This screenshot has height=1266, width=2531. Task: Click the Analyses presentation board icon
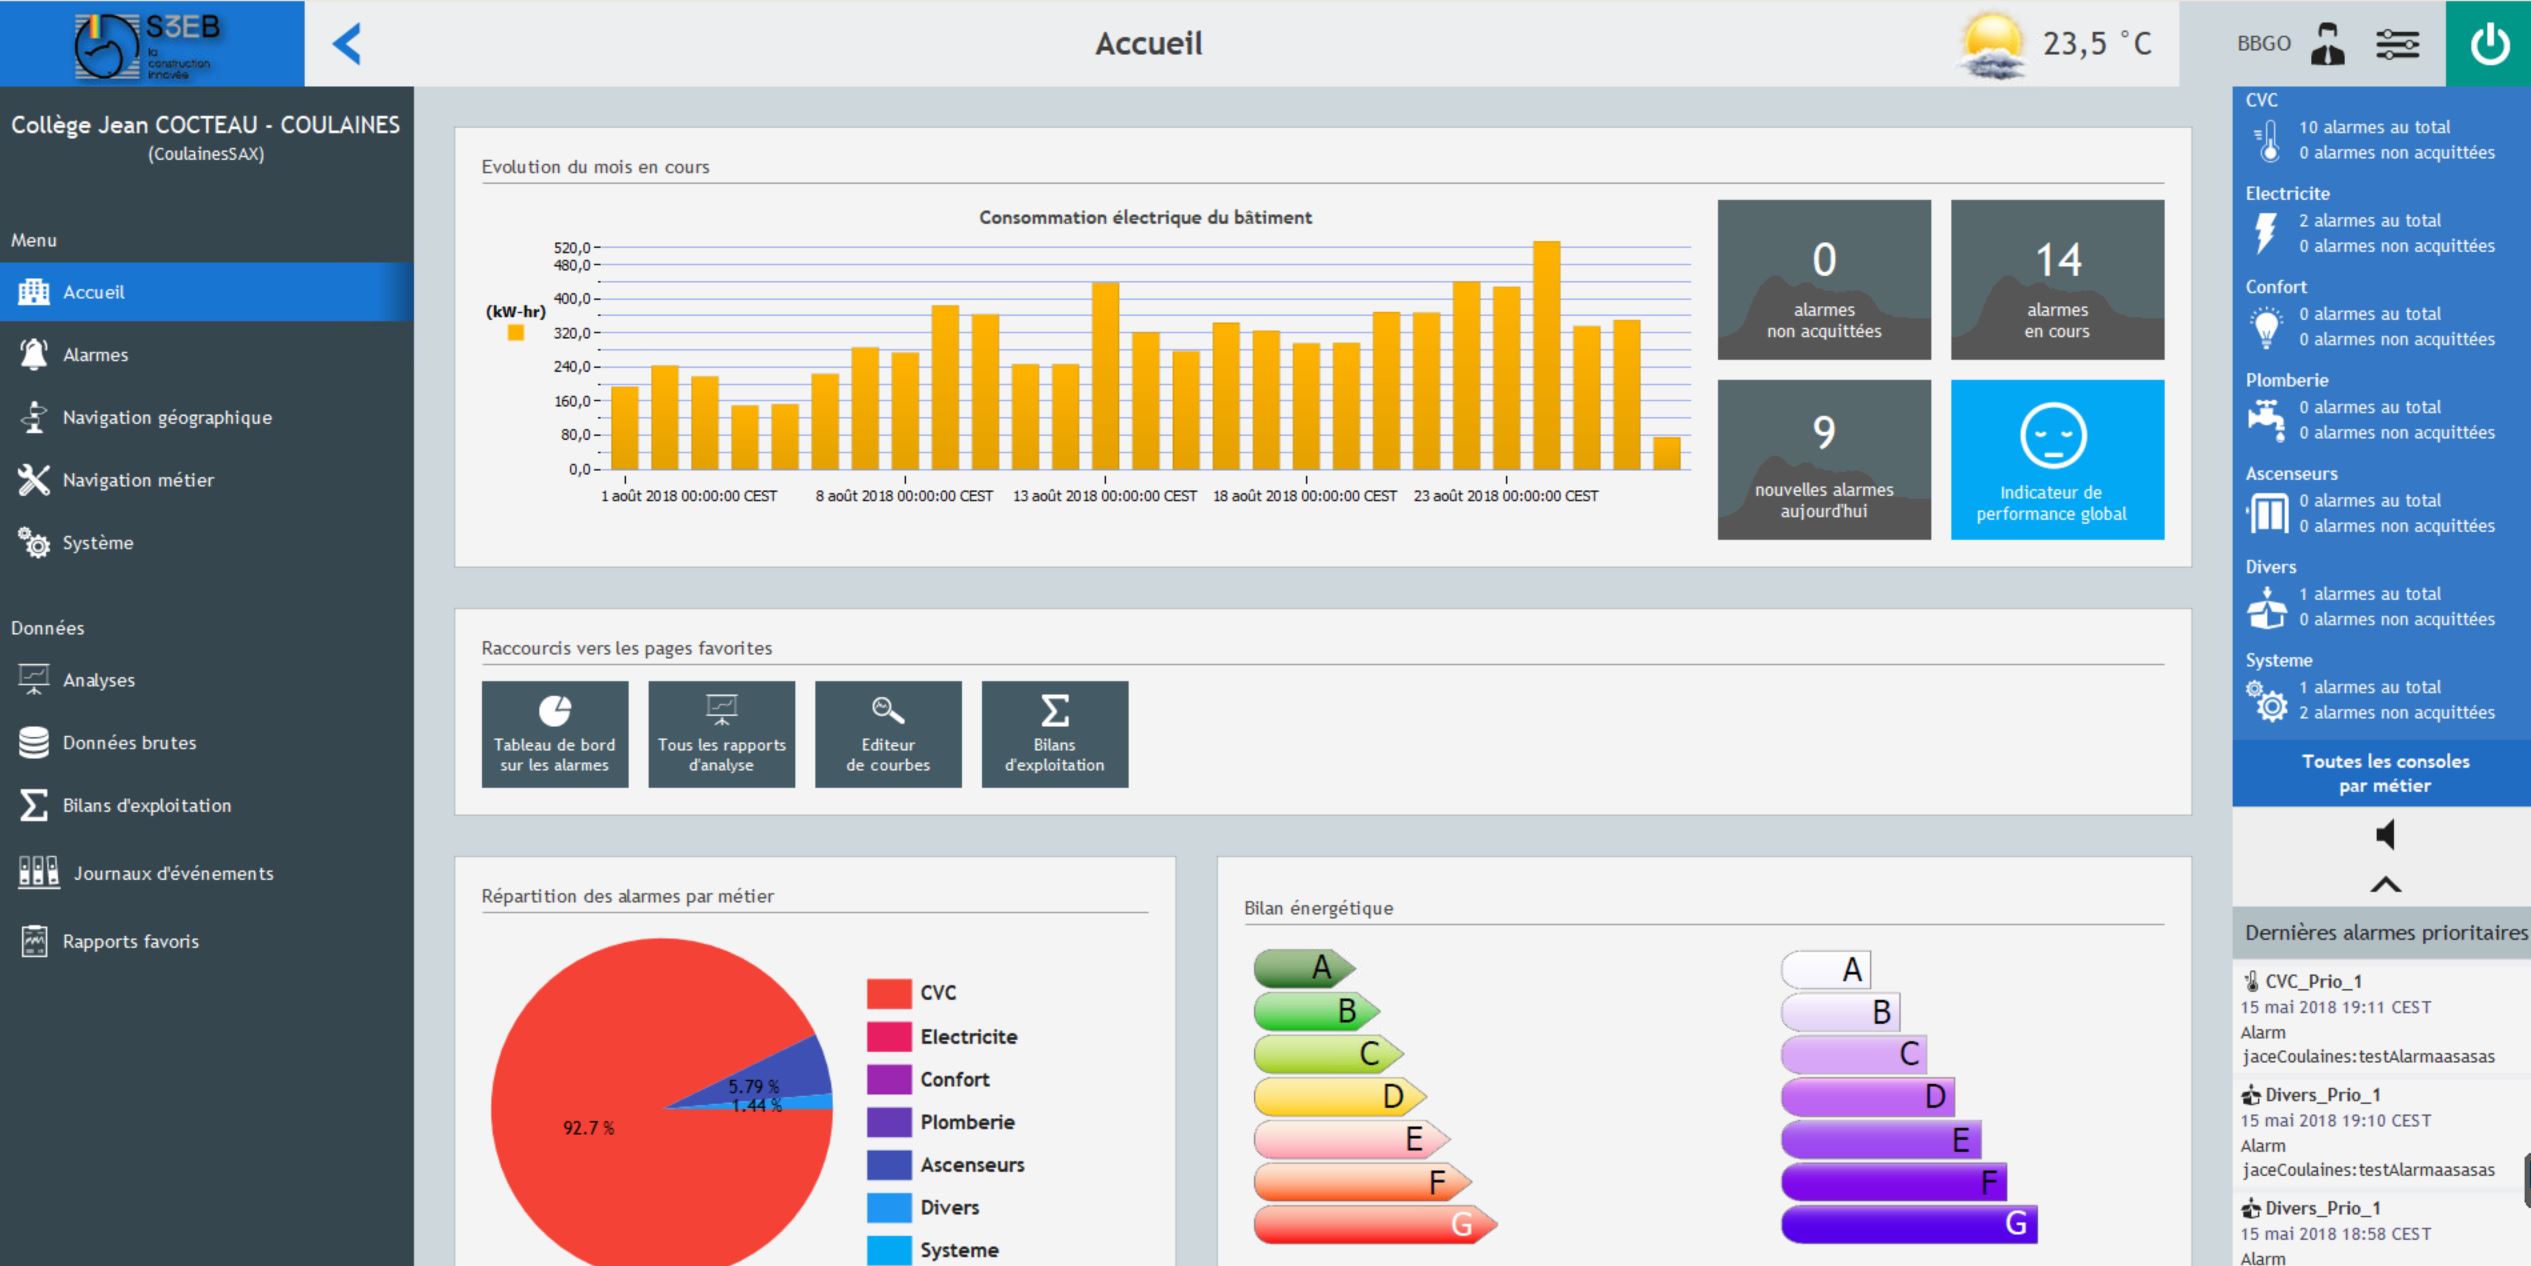[34, 679]
